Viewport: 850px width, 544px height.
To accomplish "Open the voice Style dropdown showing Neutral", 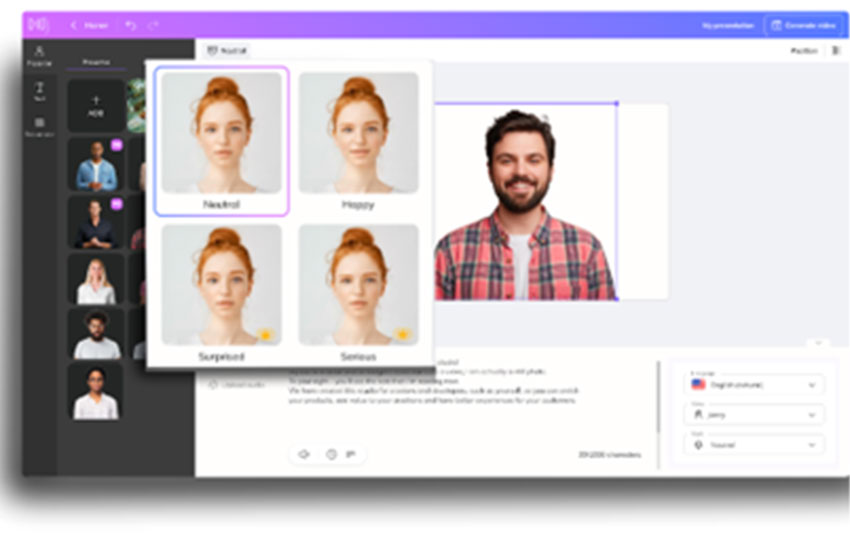I will click(x=754, y=445).
